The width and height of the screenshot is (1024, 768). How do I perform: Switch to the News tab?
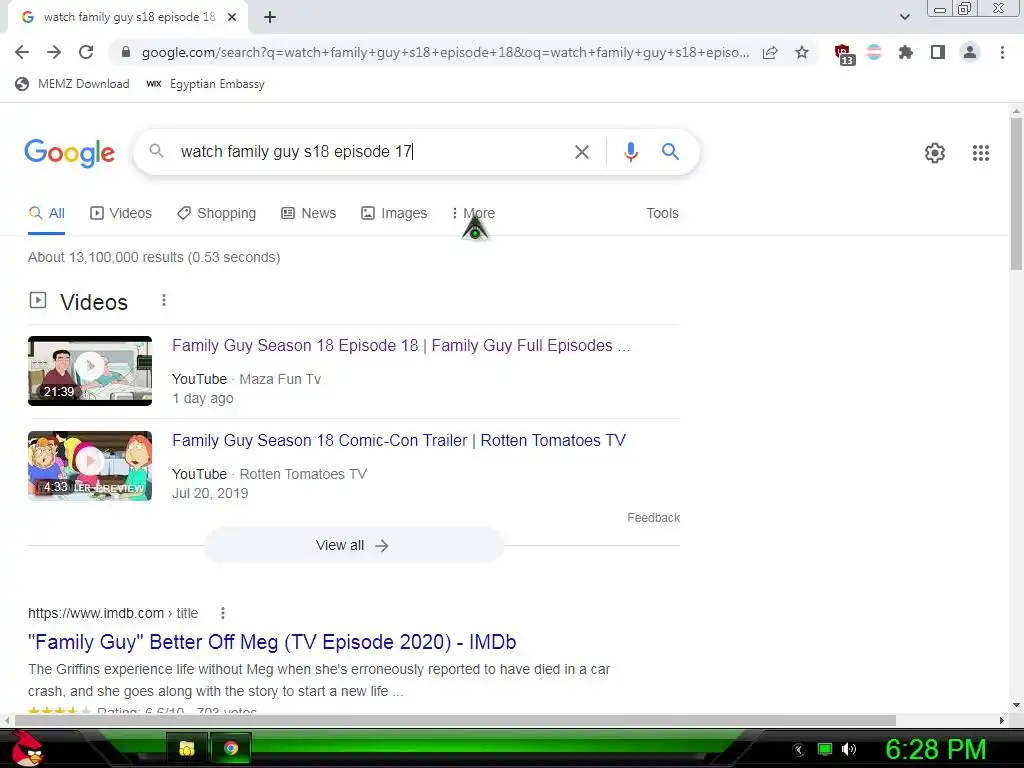tap(308, 214)
